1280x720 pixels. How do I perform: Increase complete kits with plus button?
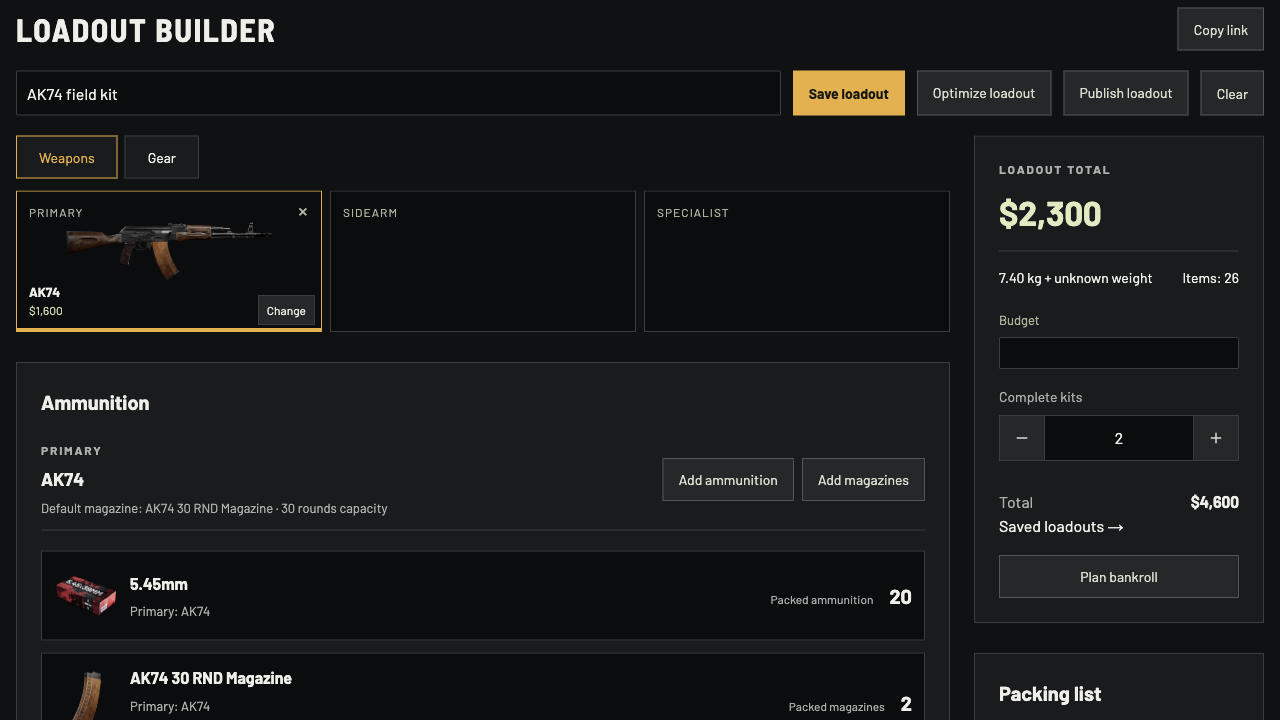coord(1216,438)
